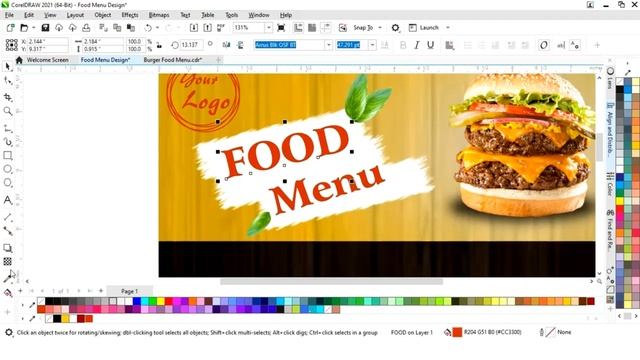
Task: Click the fill color indicator in status bar
Action: pyautogui.click(x=457, y=332)
